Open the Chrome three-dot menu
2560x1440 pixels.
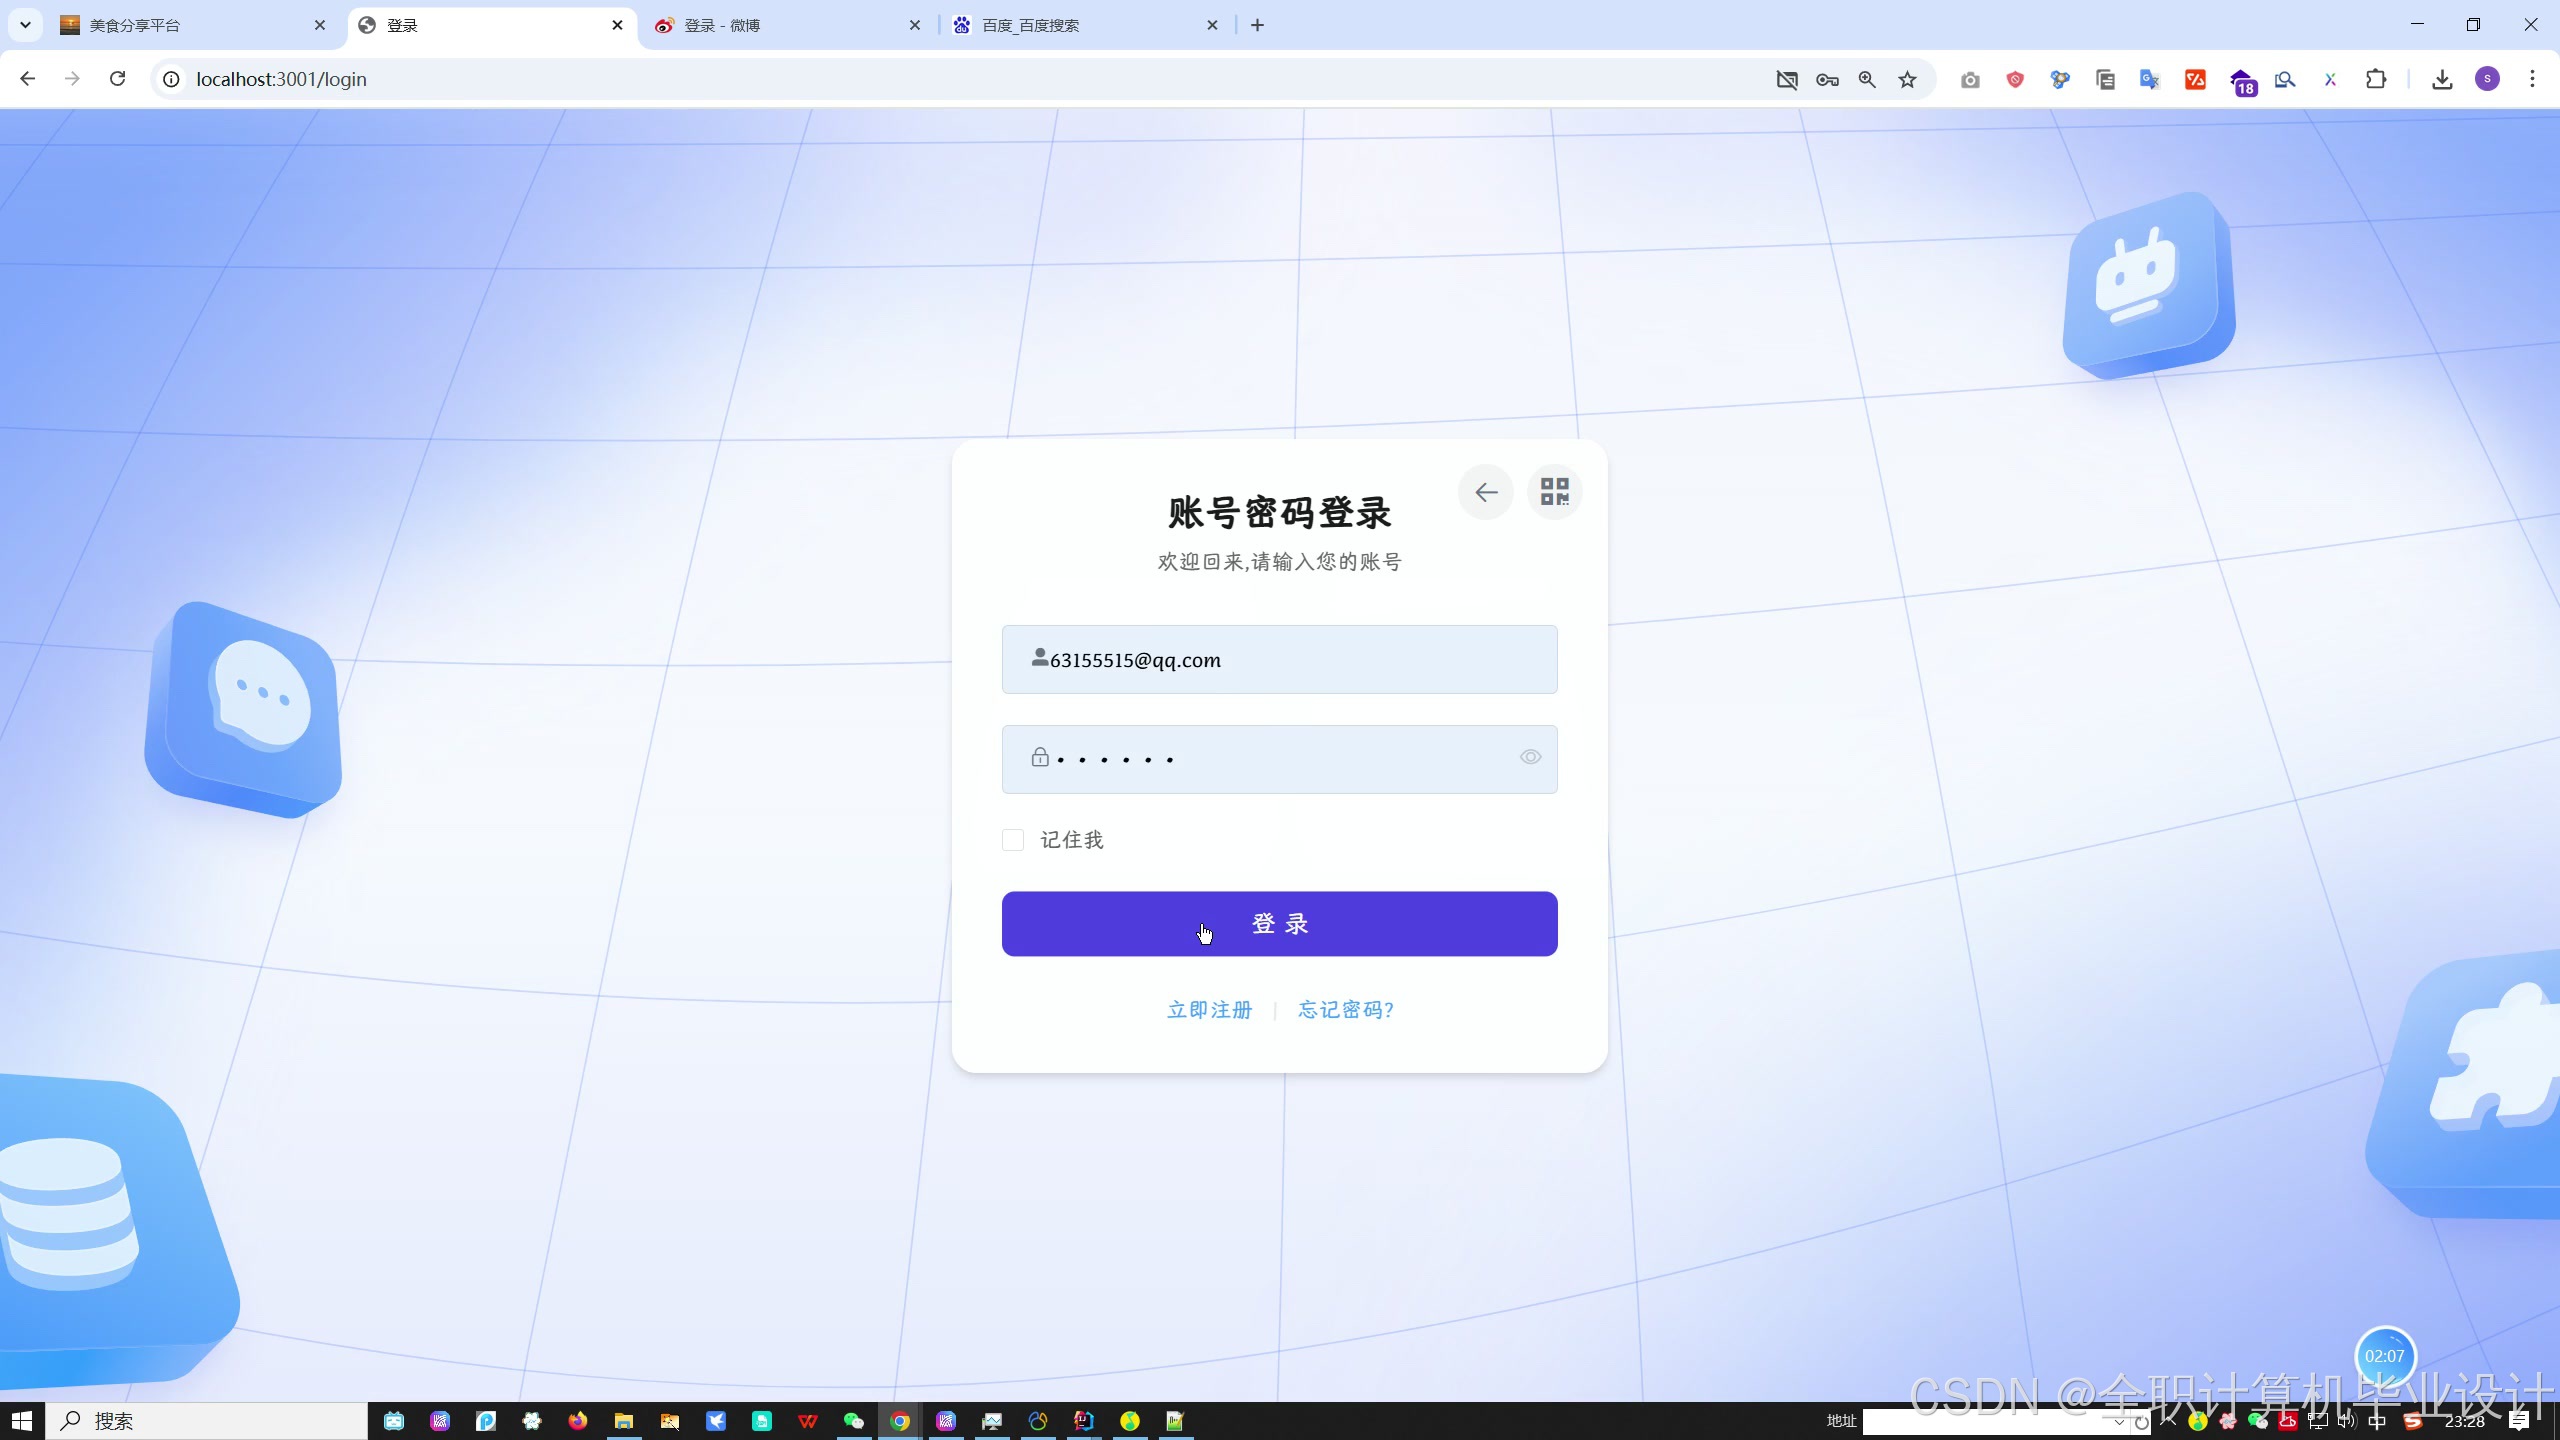(x=2532, y=79)
